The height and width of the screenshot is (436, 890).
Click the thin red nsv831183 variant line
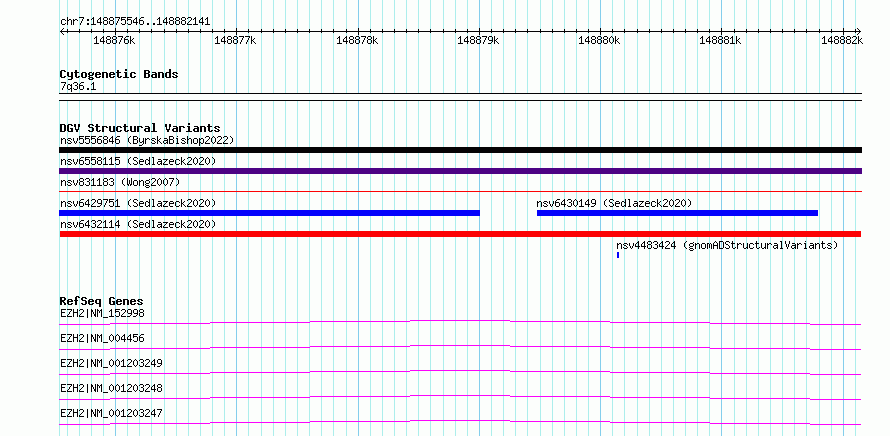[460, 192]
